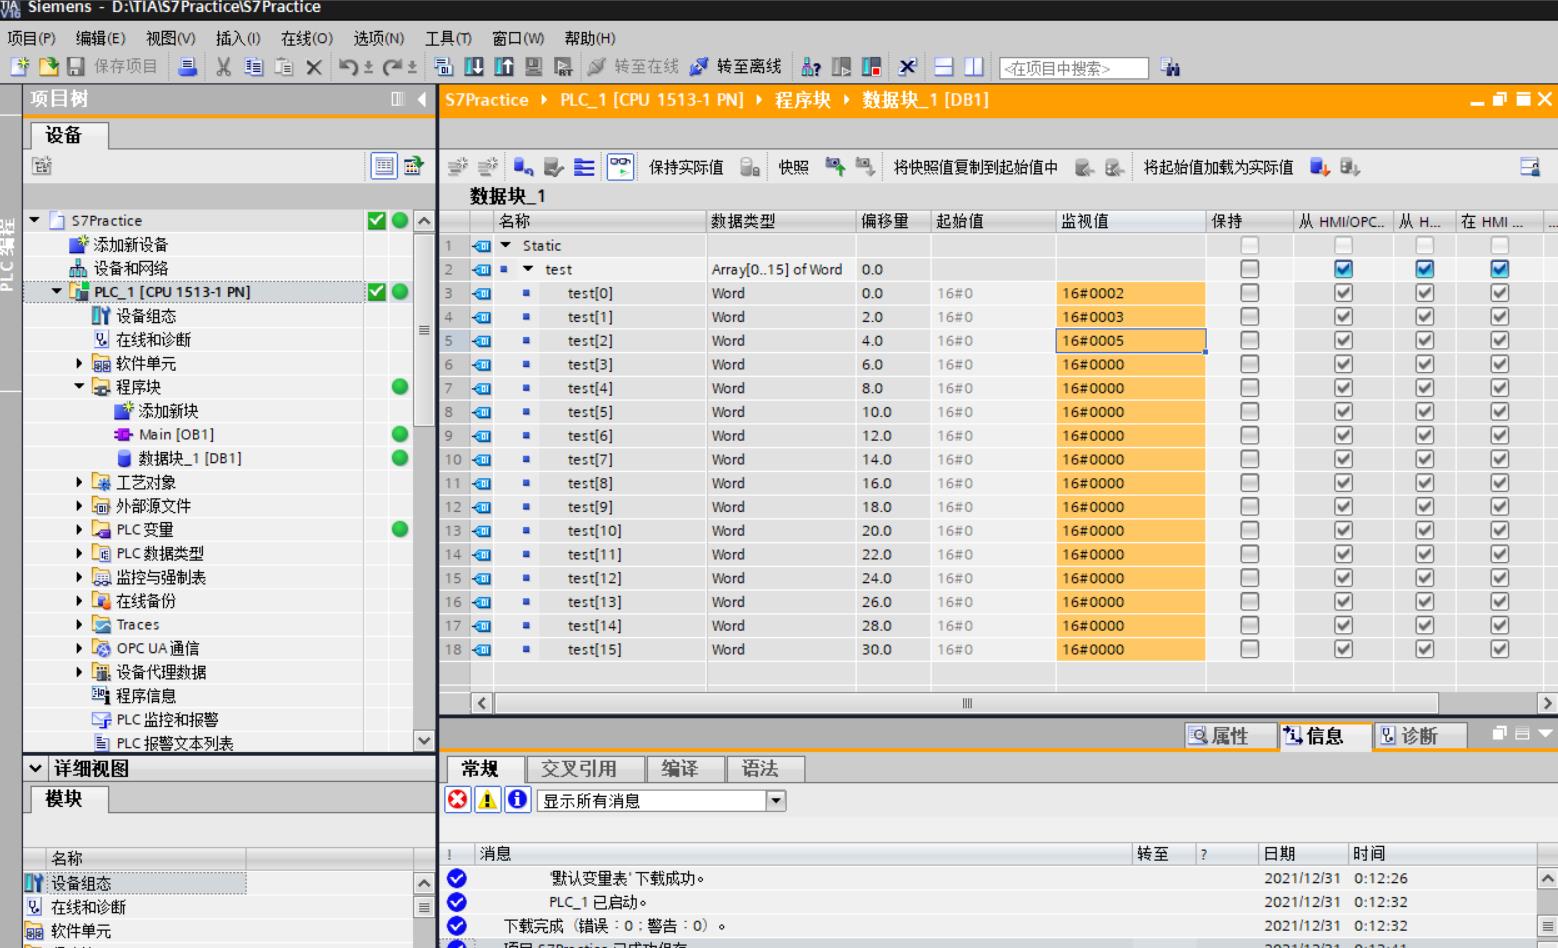Uncheck the 在 HMI checkbox for test[1]

click(x=1498, y=317)
